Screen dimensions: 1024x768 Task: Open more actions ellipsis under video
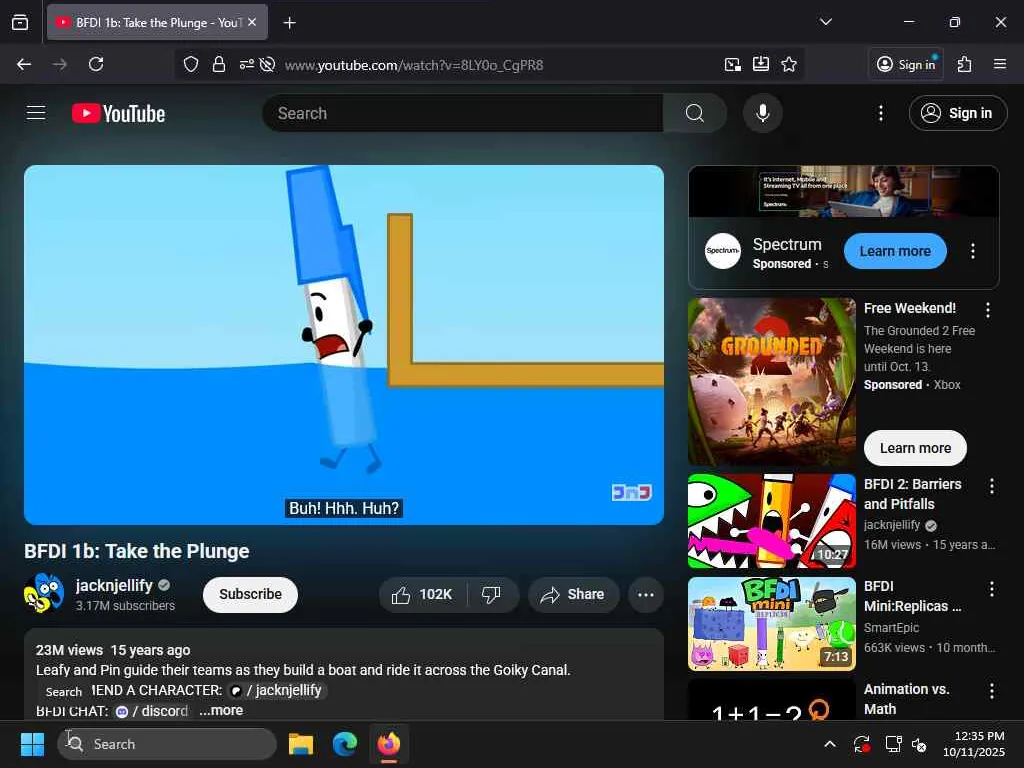click(x=645, y=594)
